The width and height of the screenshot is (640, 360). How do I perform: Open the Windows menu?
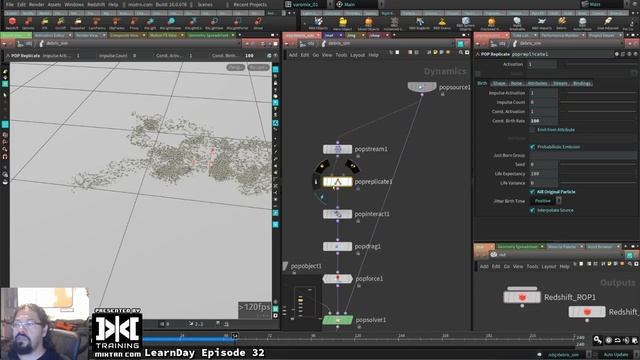pos(74,4)
